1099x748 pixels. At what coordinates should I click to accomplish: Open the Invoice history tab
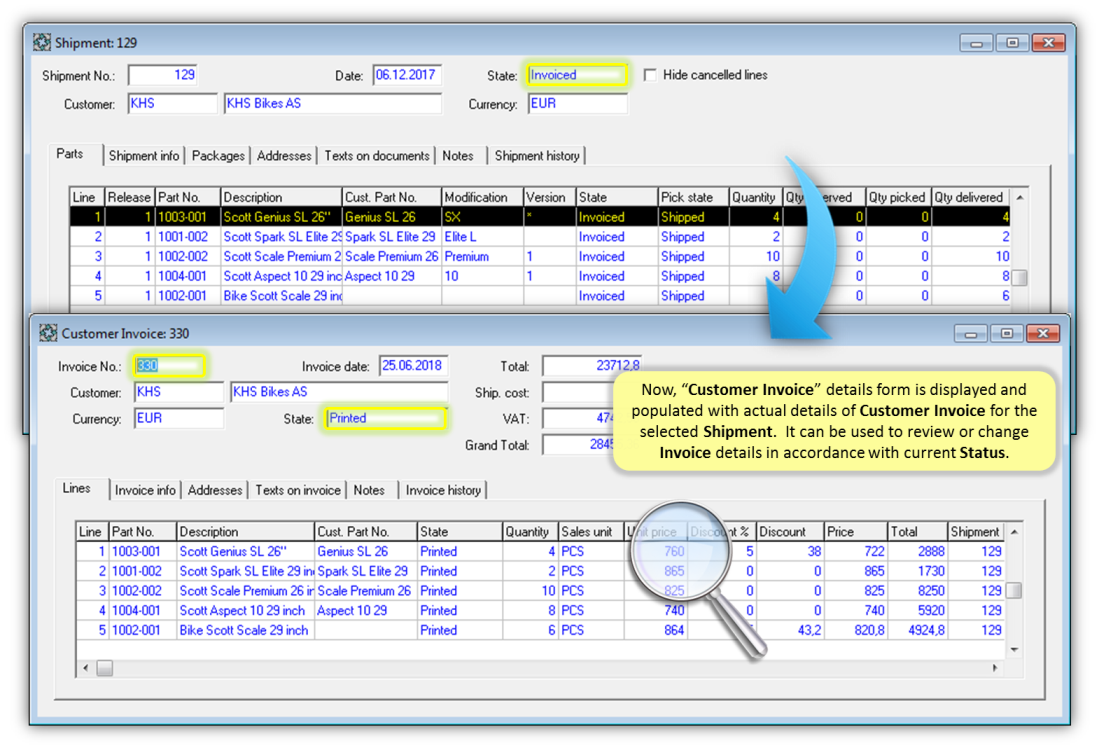(x=443, y=490)
